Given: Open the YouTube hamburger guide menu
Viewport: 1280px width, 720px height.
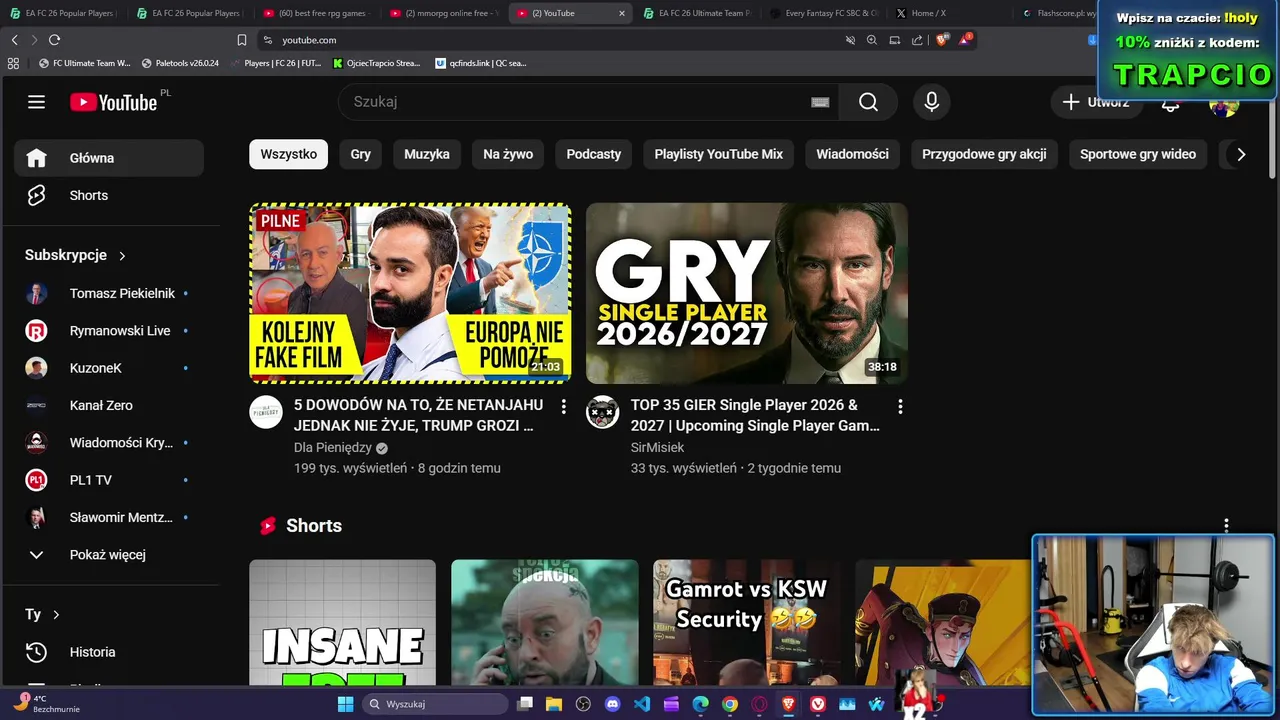Looking at the screenshot, I should pos(37,102).
